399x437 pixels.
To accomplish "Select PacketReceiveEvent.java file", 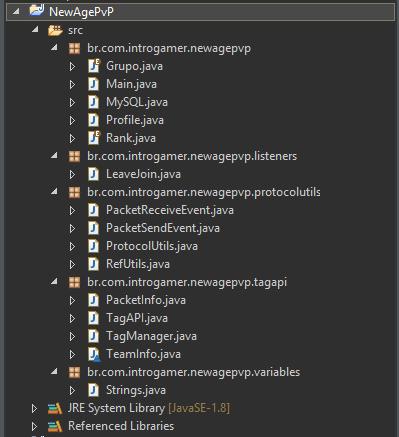I will (x=170, y=210).
